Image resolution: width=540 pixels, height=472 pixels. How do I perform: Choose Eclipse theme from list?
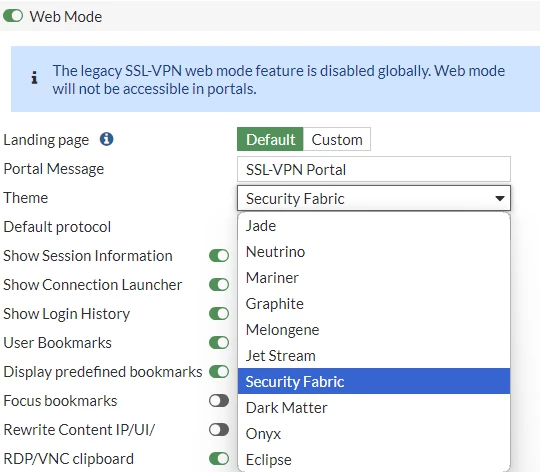pos(374,460)
